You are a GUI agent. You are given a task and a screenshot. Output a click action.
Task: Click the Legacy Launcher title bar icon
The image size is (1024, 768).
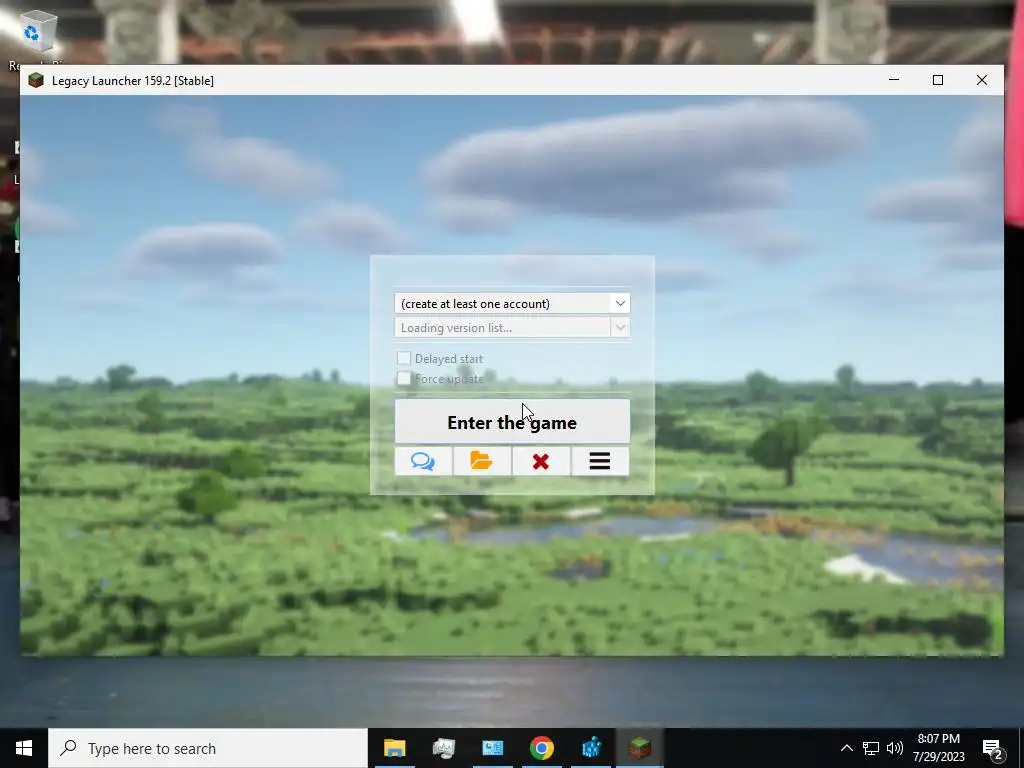(36, 80)
